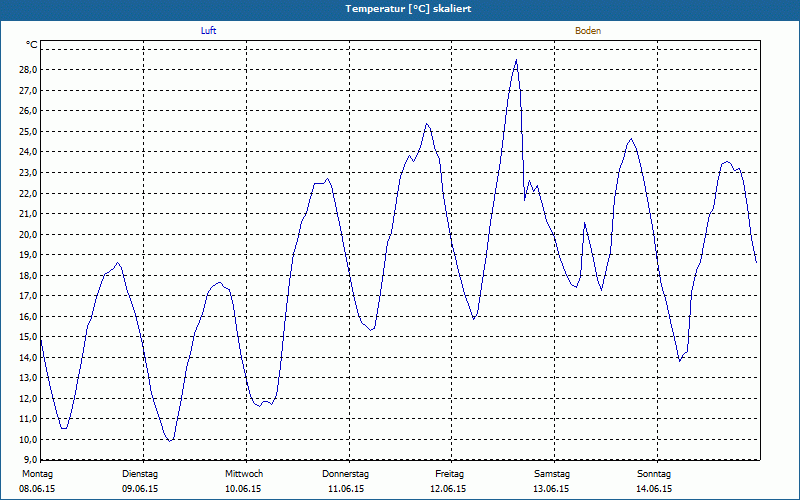Click the °C unit label on axis
The width and height of the screenshot is (800, 500).
(32, 45)
